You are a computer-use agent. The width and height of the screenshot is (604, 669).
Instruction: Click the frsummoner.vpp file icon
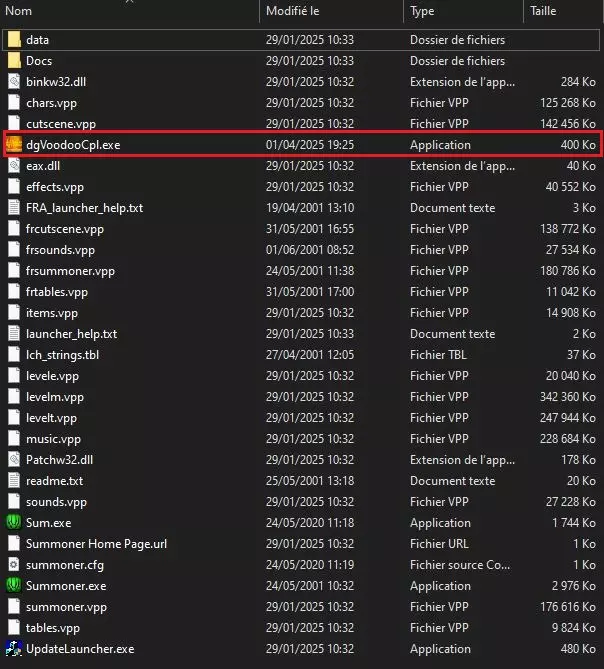click(14, 271)
